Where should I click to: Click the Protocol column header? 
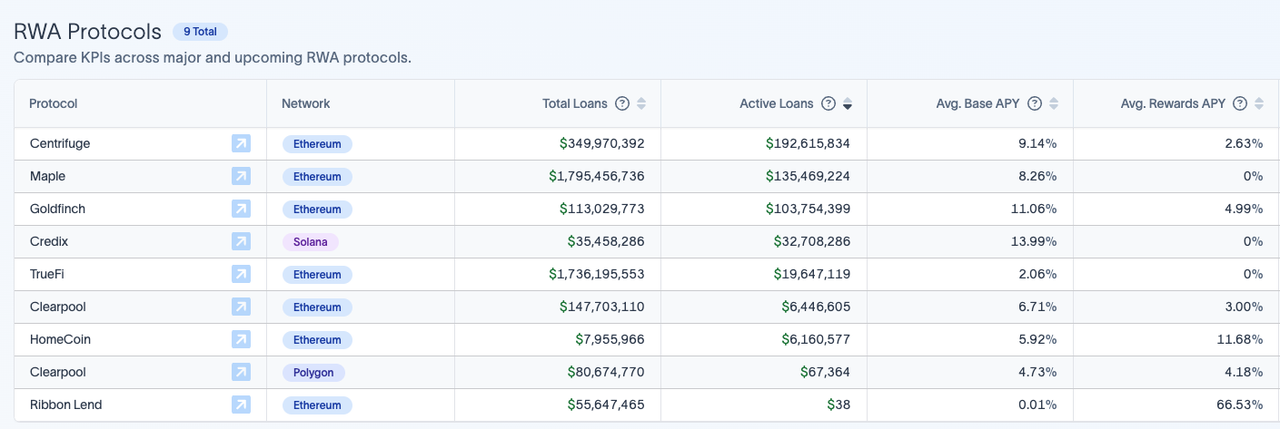point(53,104)
